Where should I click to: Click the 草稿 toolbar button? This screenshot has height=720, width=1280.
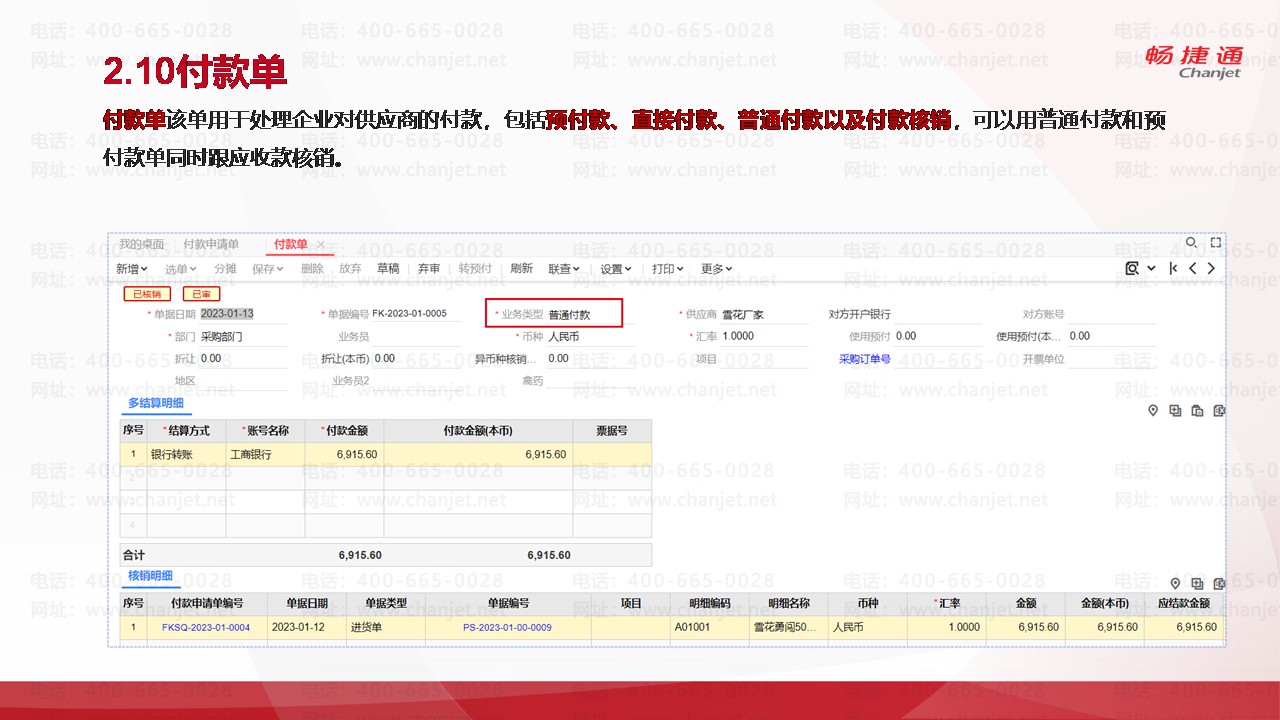pos(388,269)
